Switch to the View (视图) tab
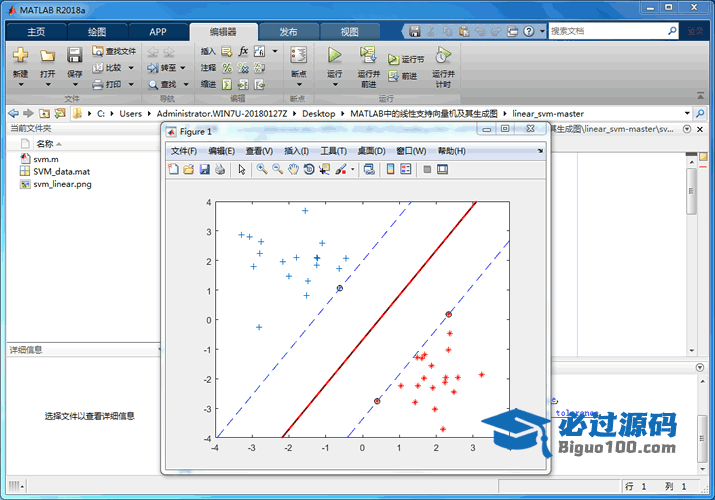 349,32
